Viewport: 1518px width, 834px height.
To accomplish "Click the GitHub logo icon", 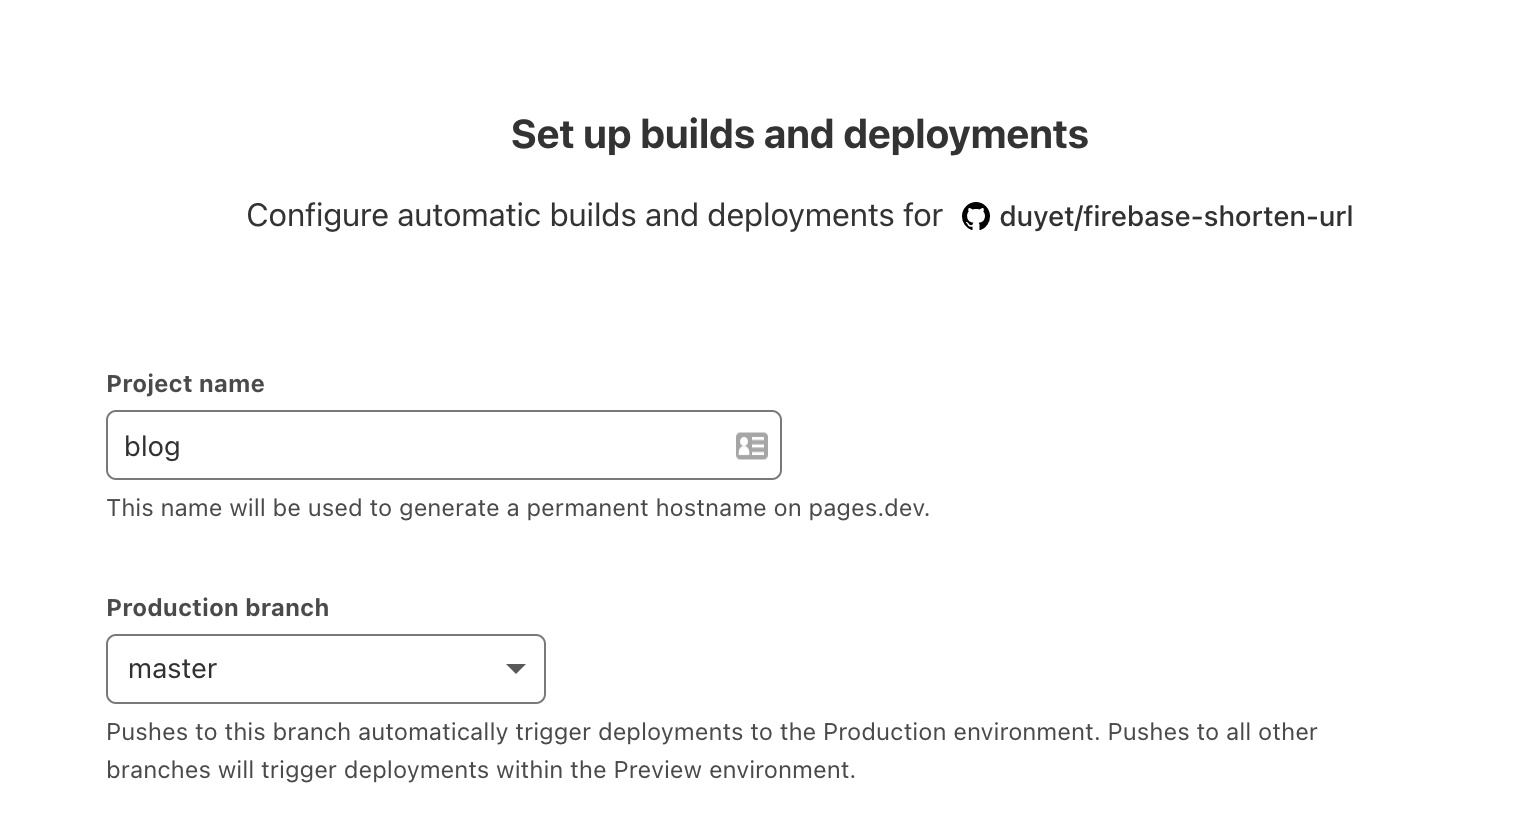I will [975, 216].
